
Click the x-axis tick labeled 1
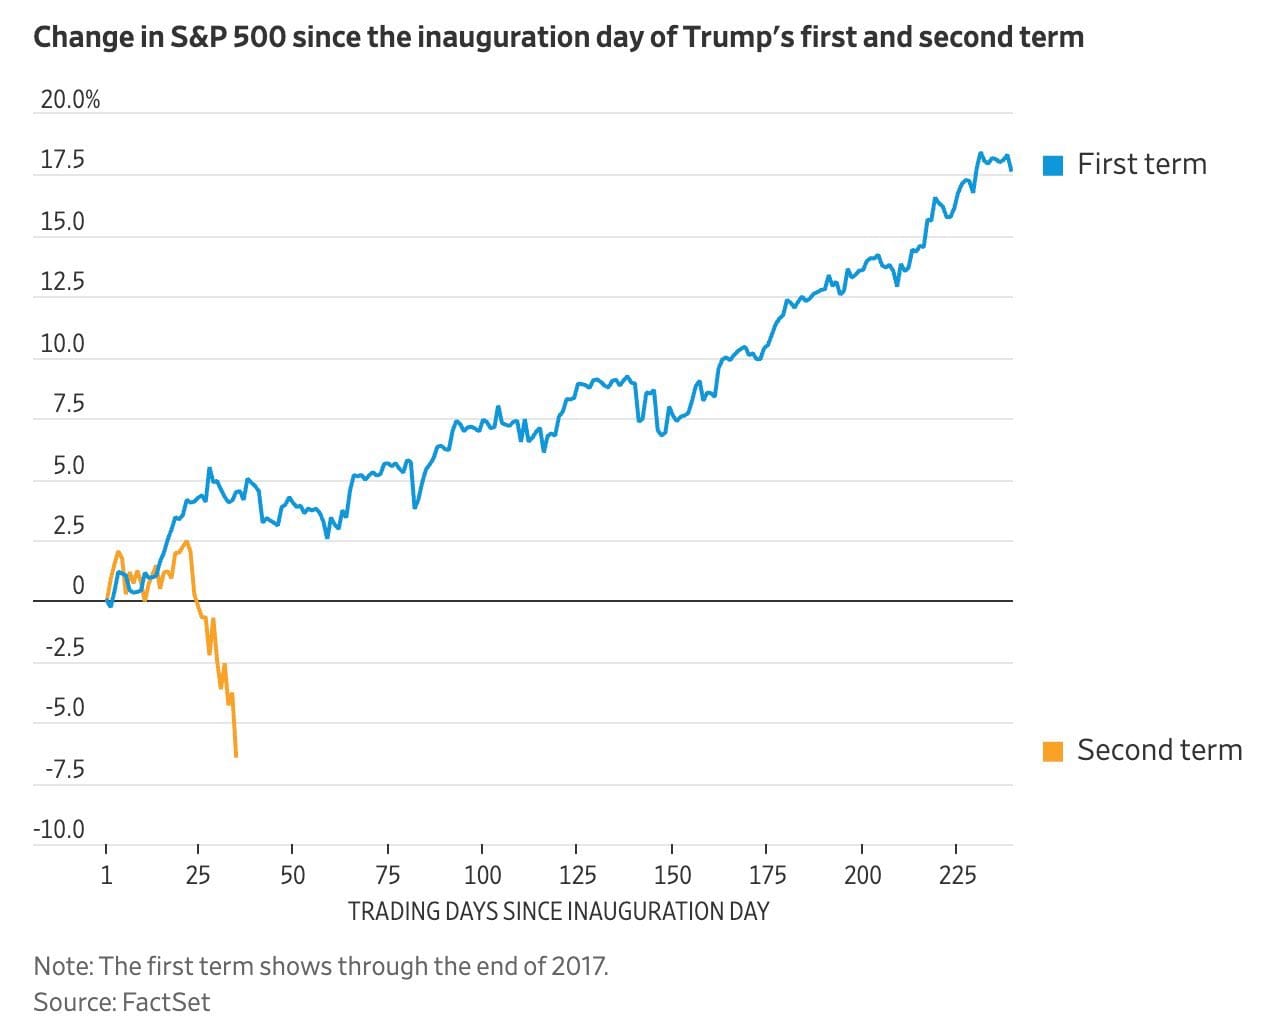(x=107, y=876)
